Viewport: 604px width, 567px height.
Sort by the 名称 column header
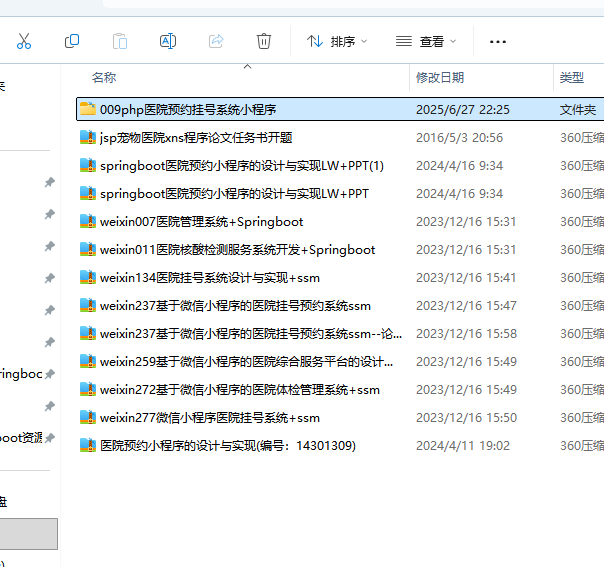pyautogui.click(x=104, y=77)
